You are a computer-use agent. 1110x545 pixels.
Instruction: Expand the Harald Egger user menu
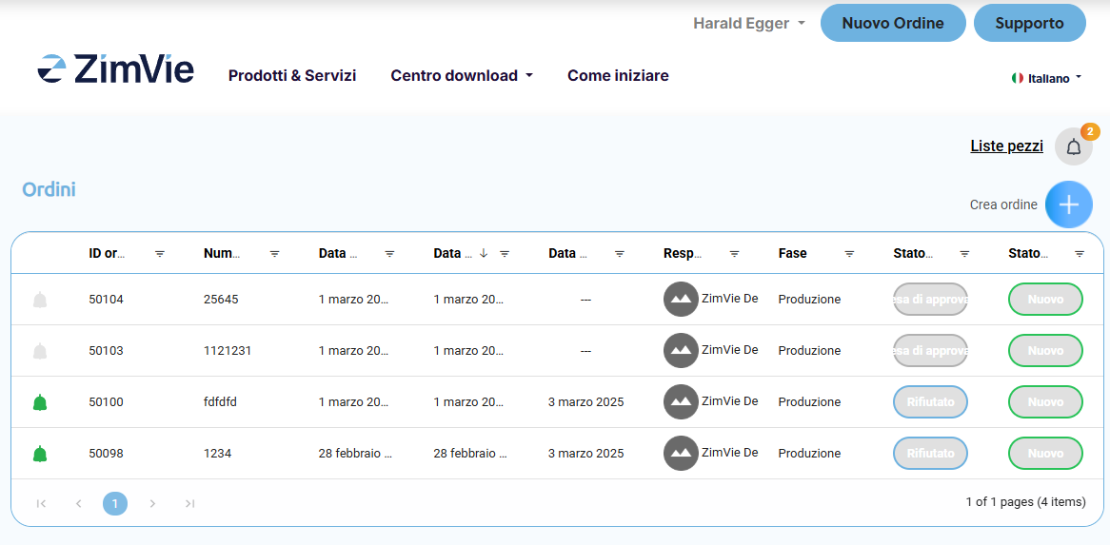[x=749, y=23]
